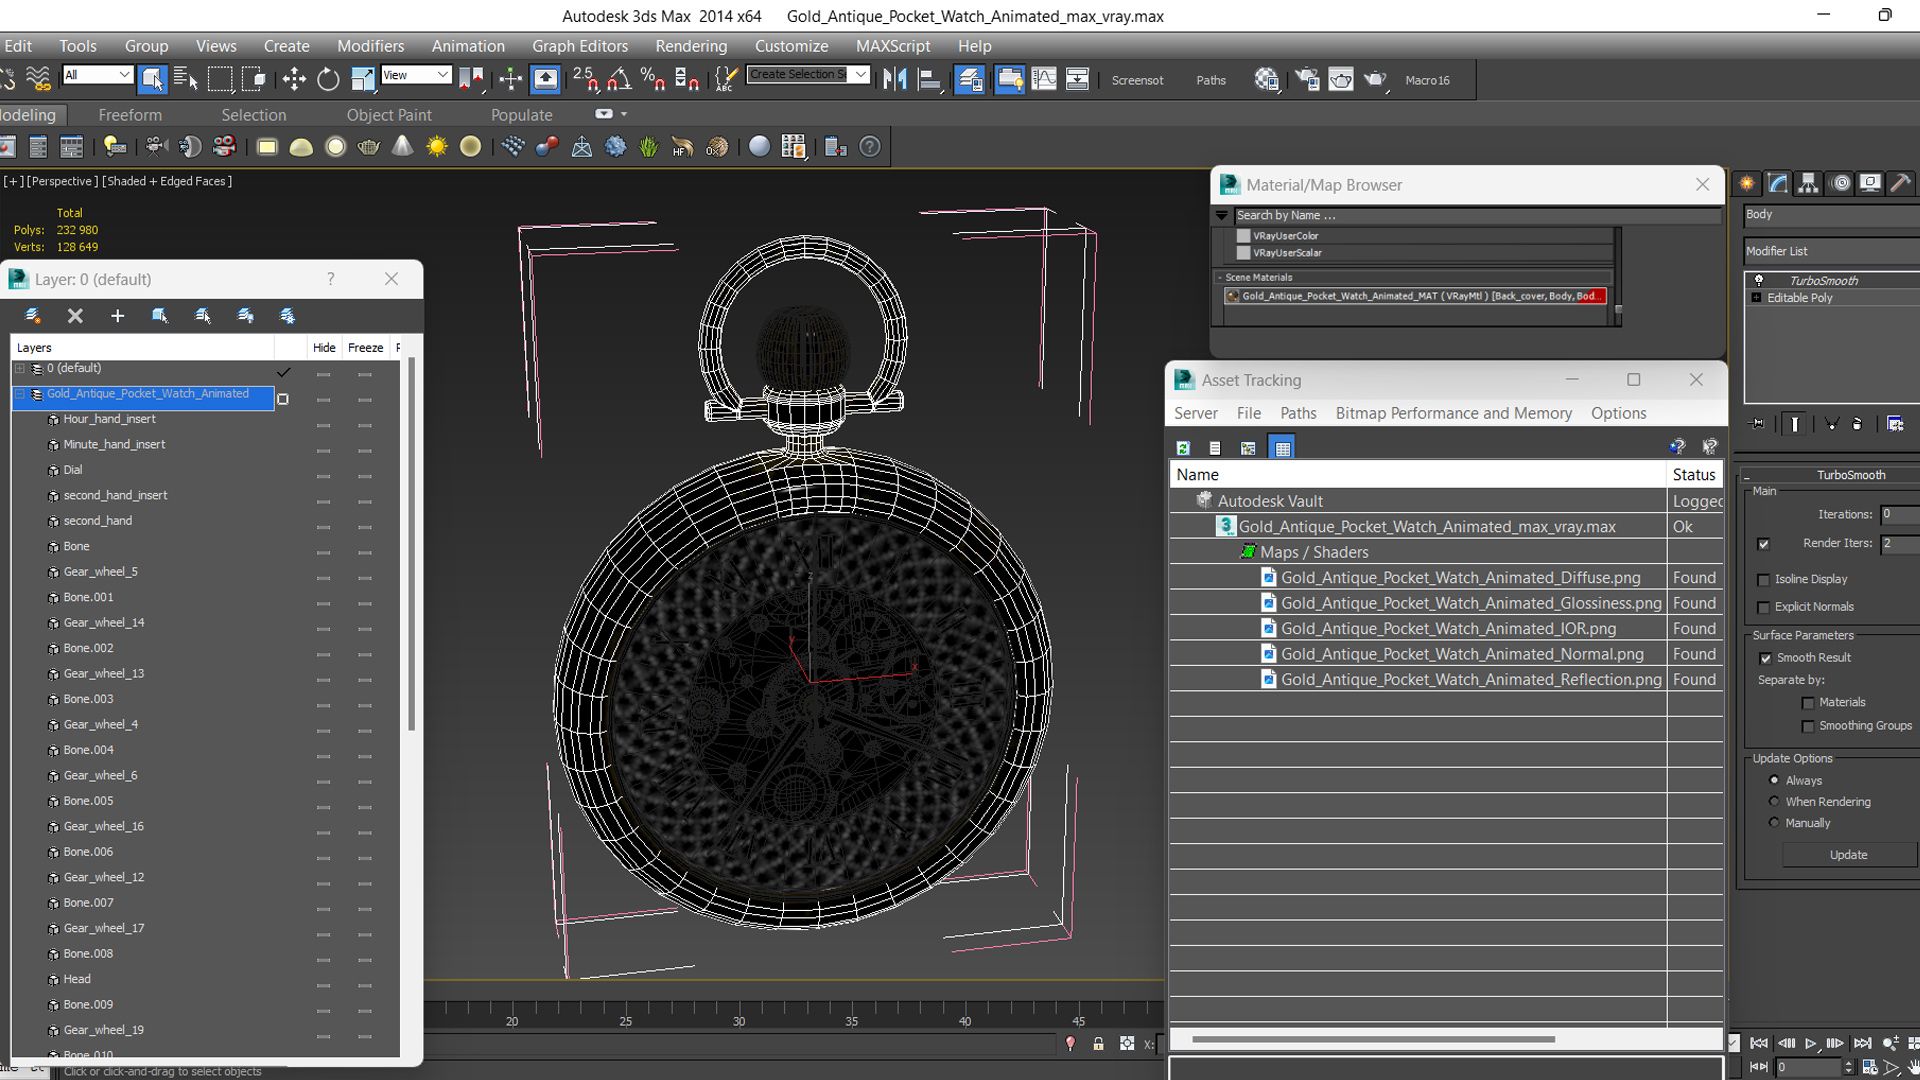1920x1080 pixels.
Task: Collapse Scene Materials group in browser
Action: pos(1220,278)
